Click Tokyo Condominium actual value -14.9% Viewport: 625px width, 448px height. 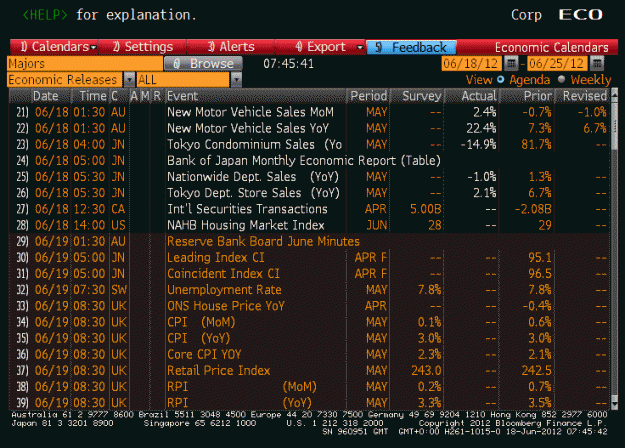coord(478,144)
